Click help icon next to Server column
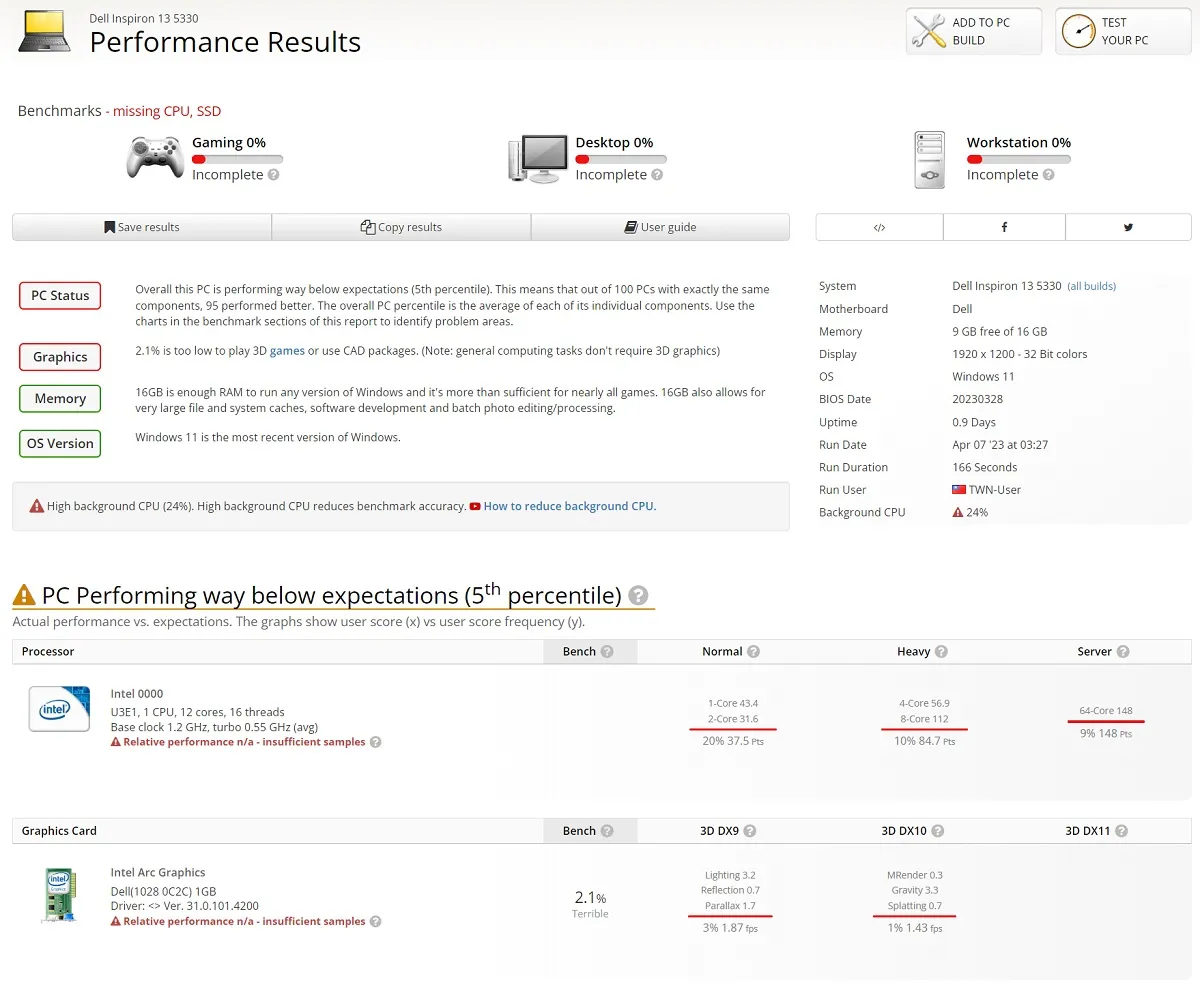The image size is (1200, 989). 1123,651
